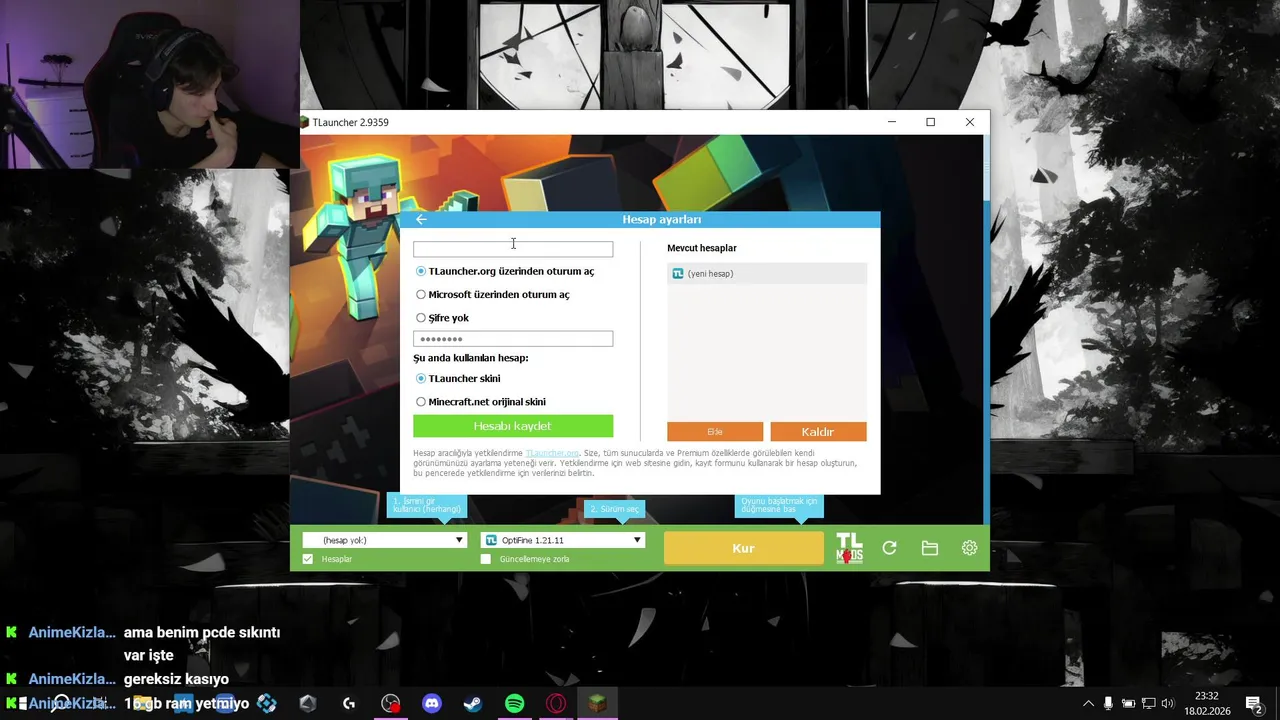Click the orange Ekle button
The image size is (1280, 720).
715,432
